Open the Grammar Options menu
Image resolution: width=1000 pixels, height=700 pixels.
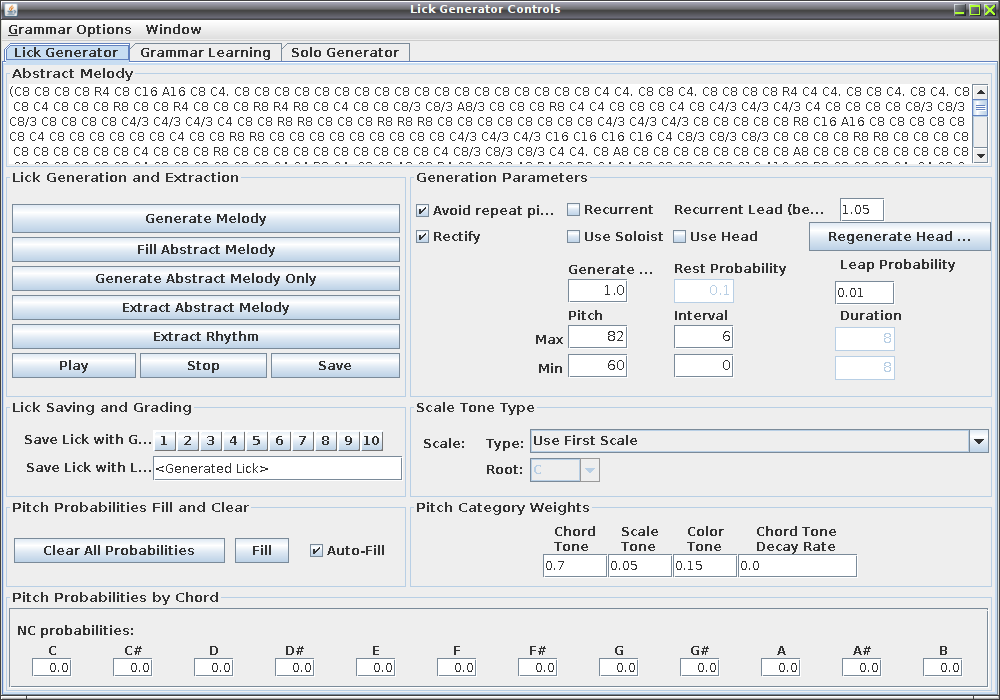[x=70, y=29]
